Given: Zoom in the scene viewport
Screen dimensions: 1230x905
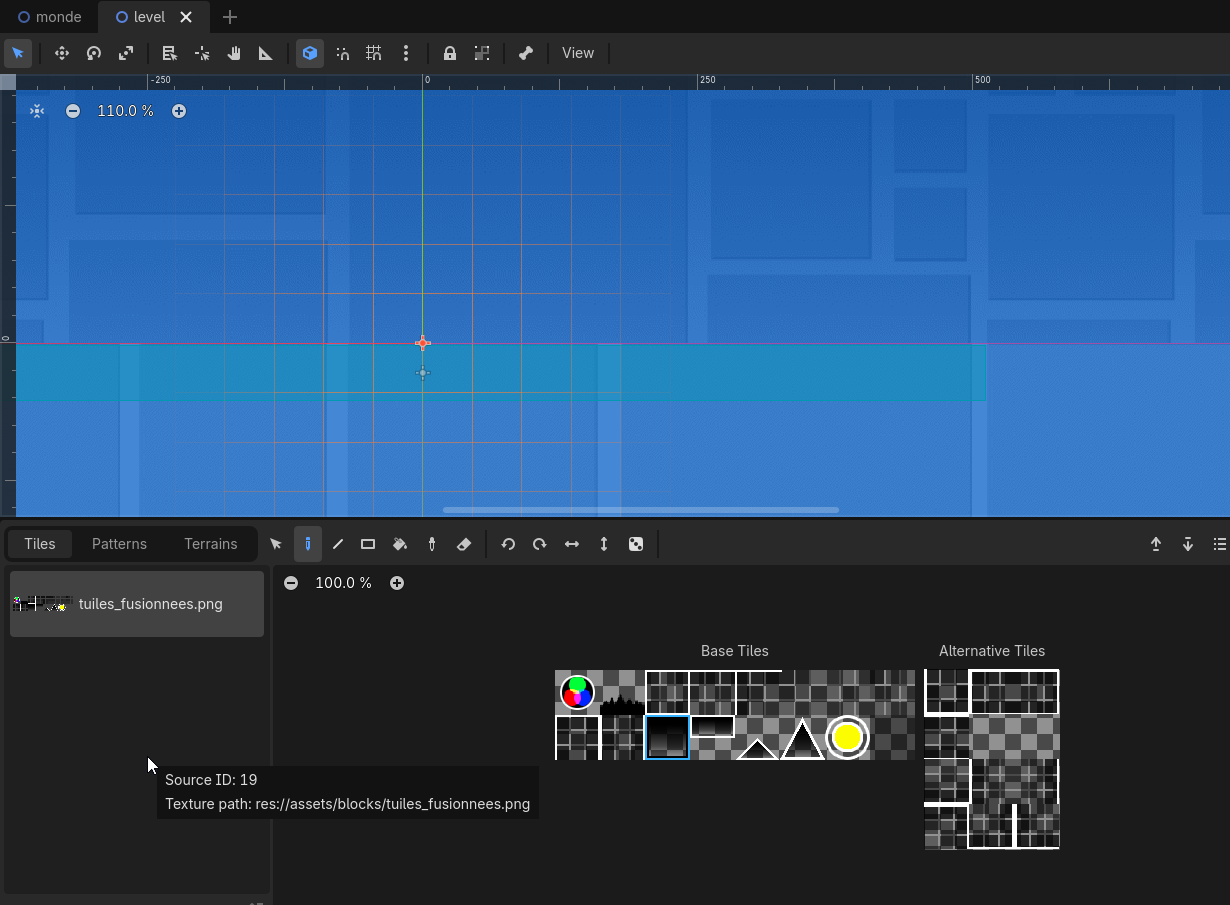Looking at the screenshot, I should [179, 111].
